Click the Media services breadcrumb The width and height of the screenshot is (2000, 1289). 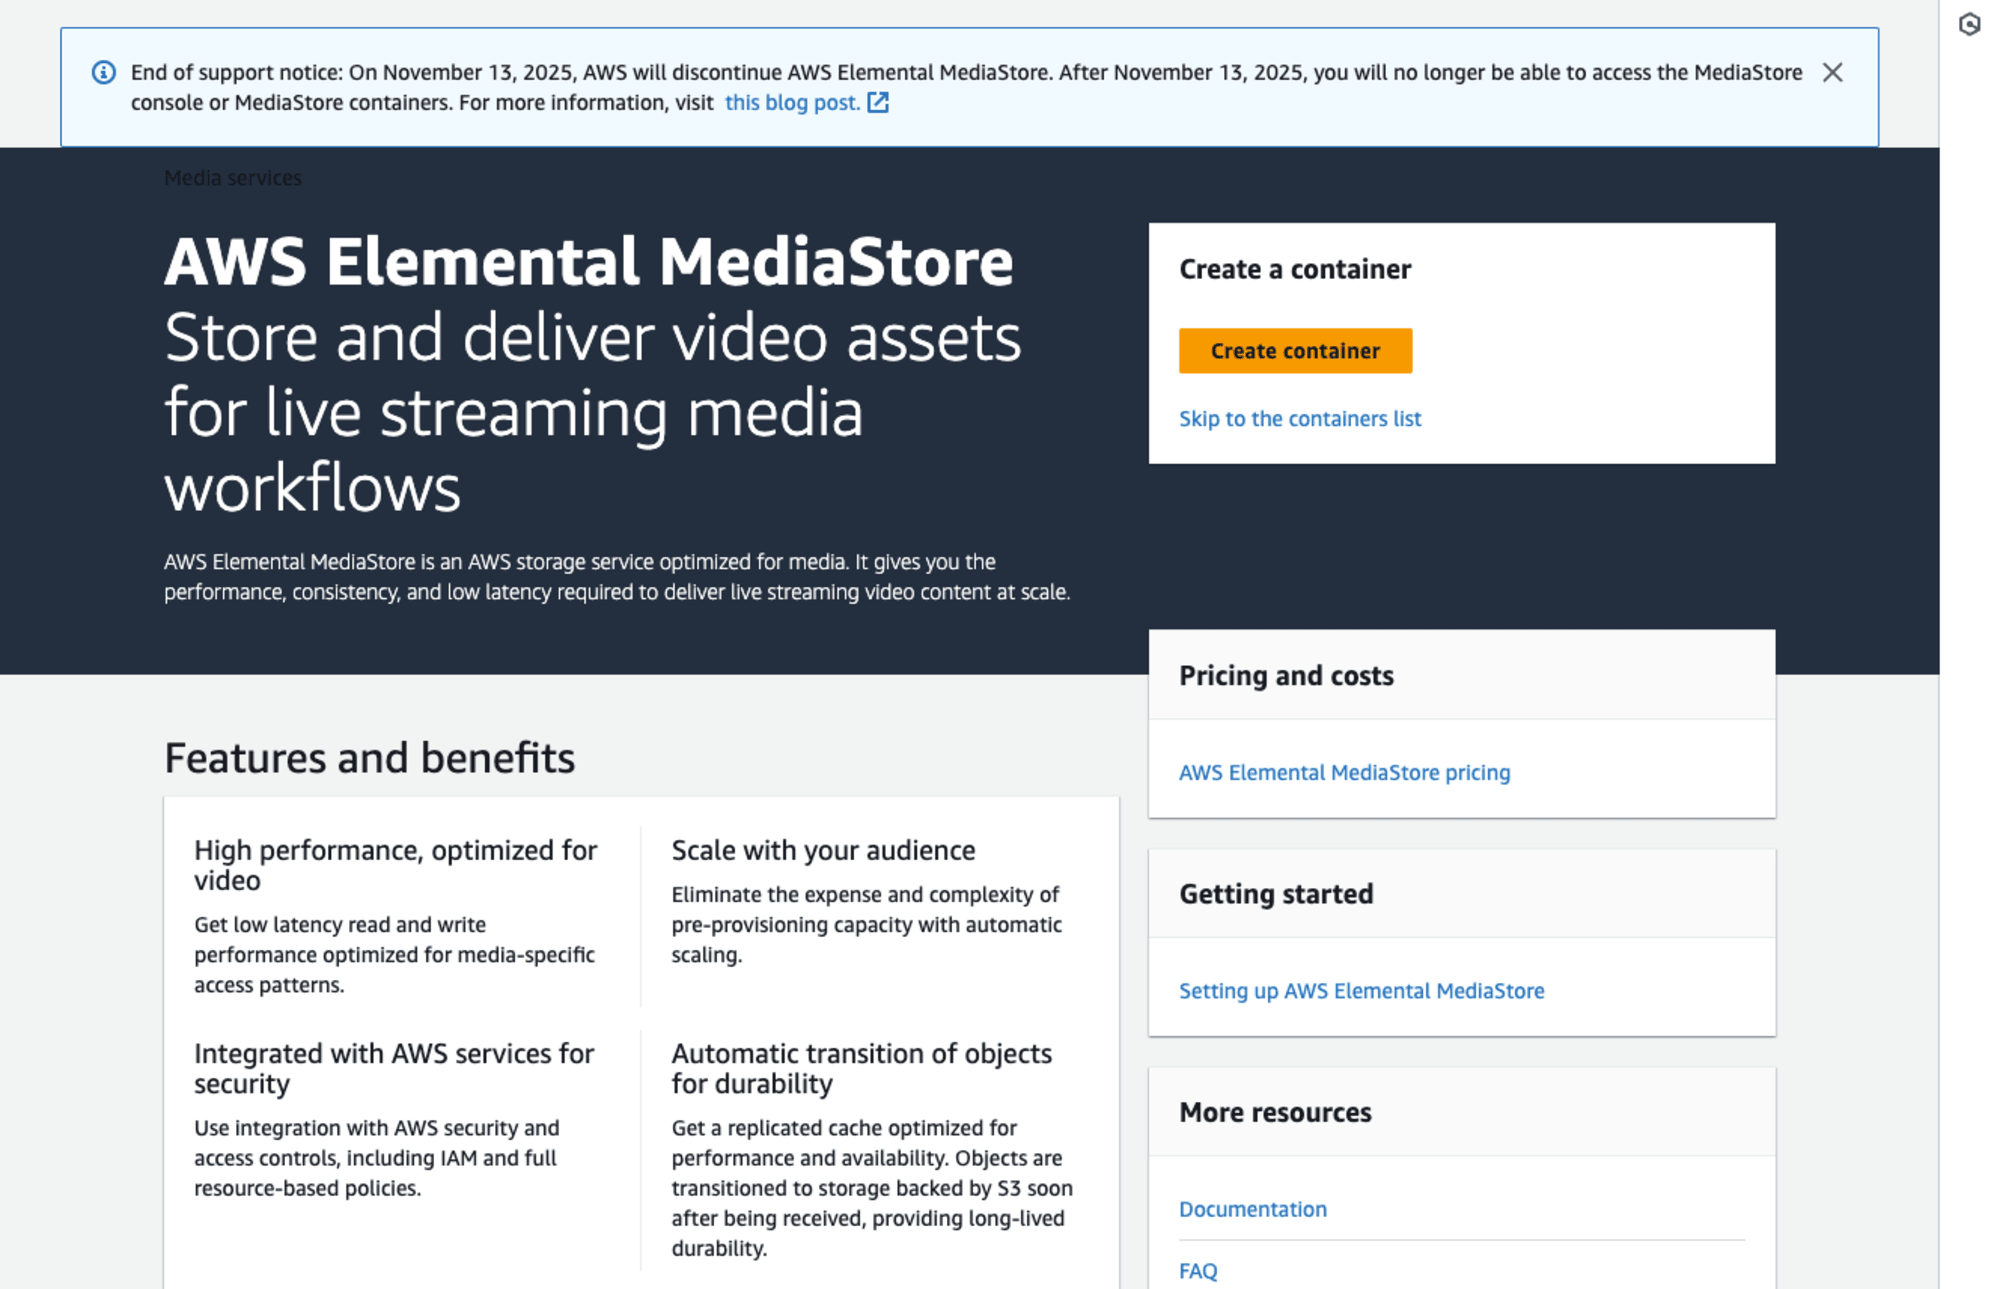233,177
